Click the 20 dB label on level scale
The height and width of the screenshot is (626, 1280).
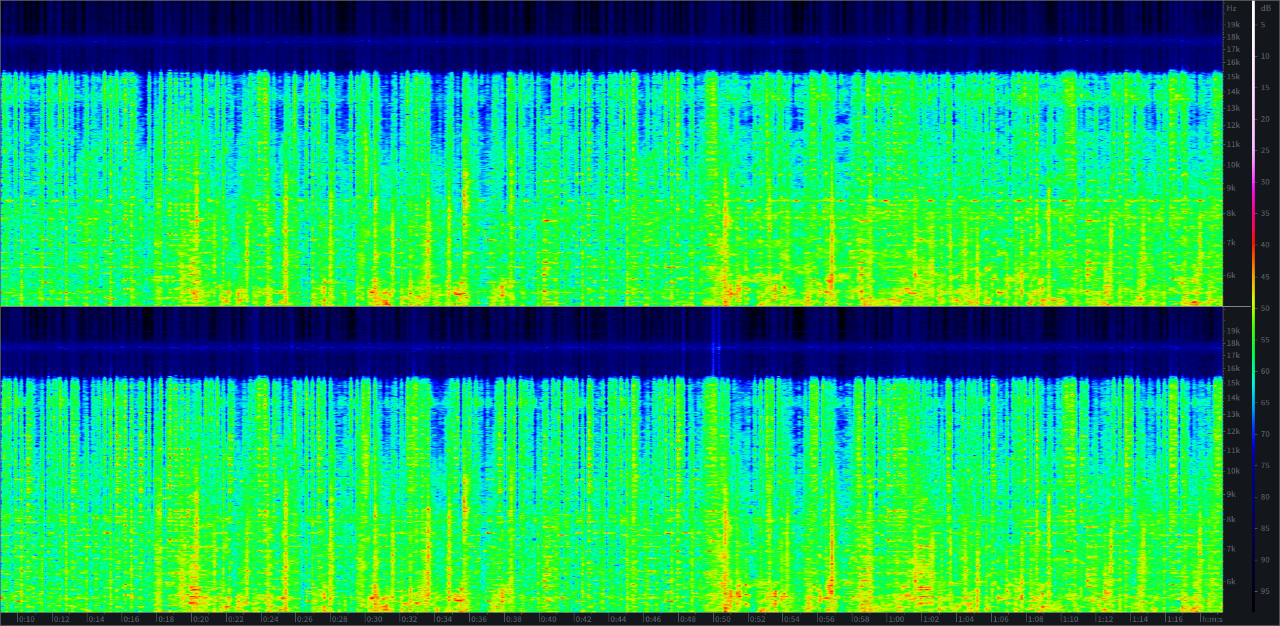pyautogui.click(x=1265, y=119)
